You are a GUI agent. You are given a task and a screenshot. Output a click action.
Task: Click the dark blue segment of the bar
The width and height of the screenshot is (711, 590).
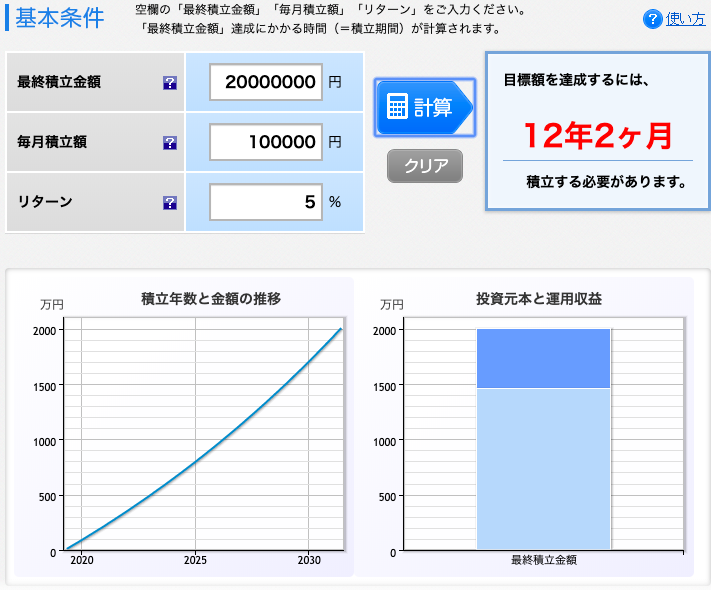tap(543, 358)
